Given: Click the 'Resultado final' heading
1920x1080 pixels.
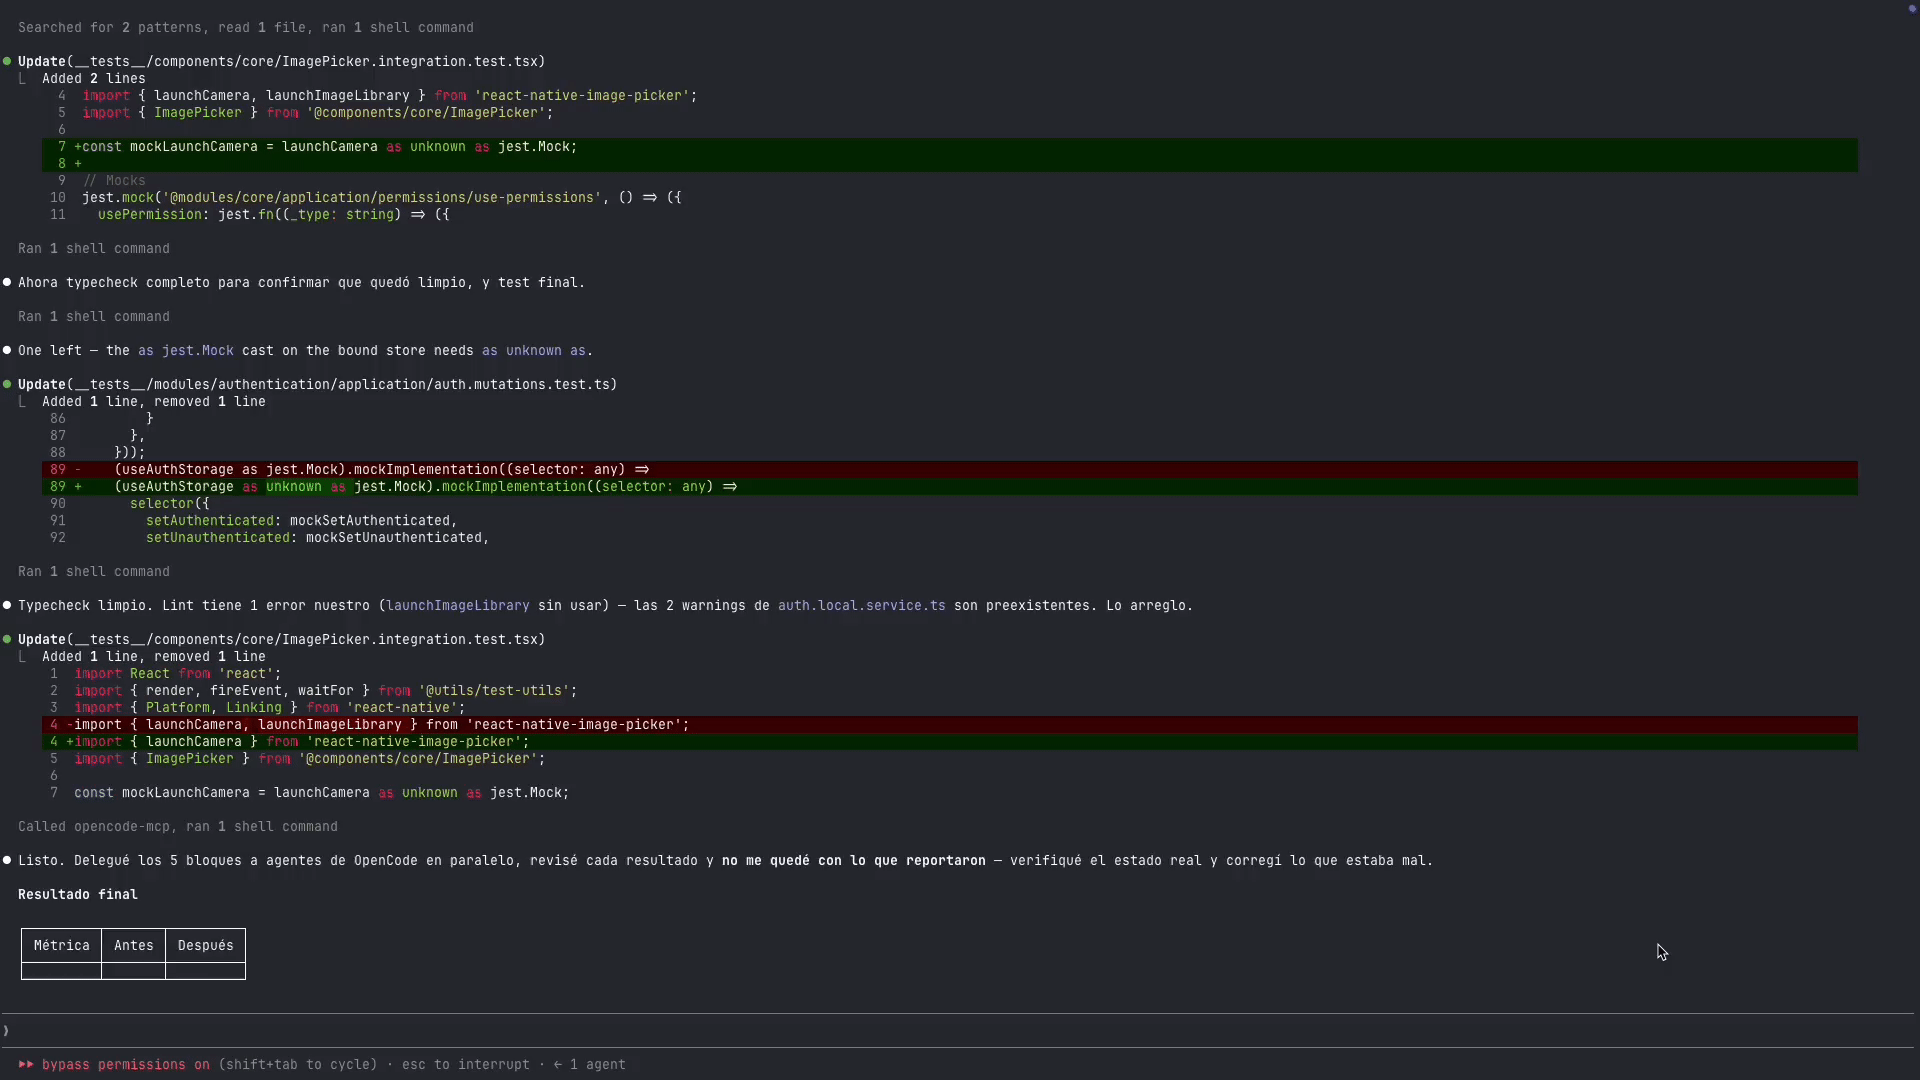Looking at the screenshot, I should [78, 895].
